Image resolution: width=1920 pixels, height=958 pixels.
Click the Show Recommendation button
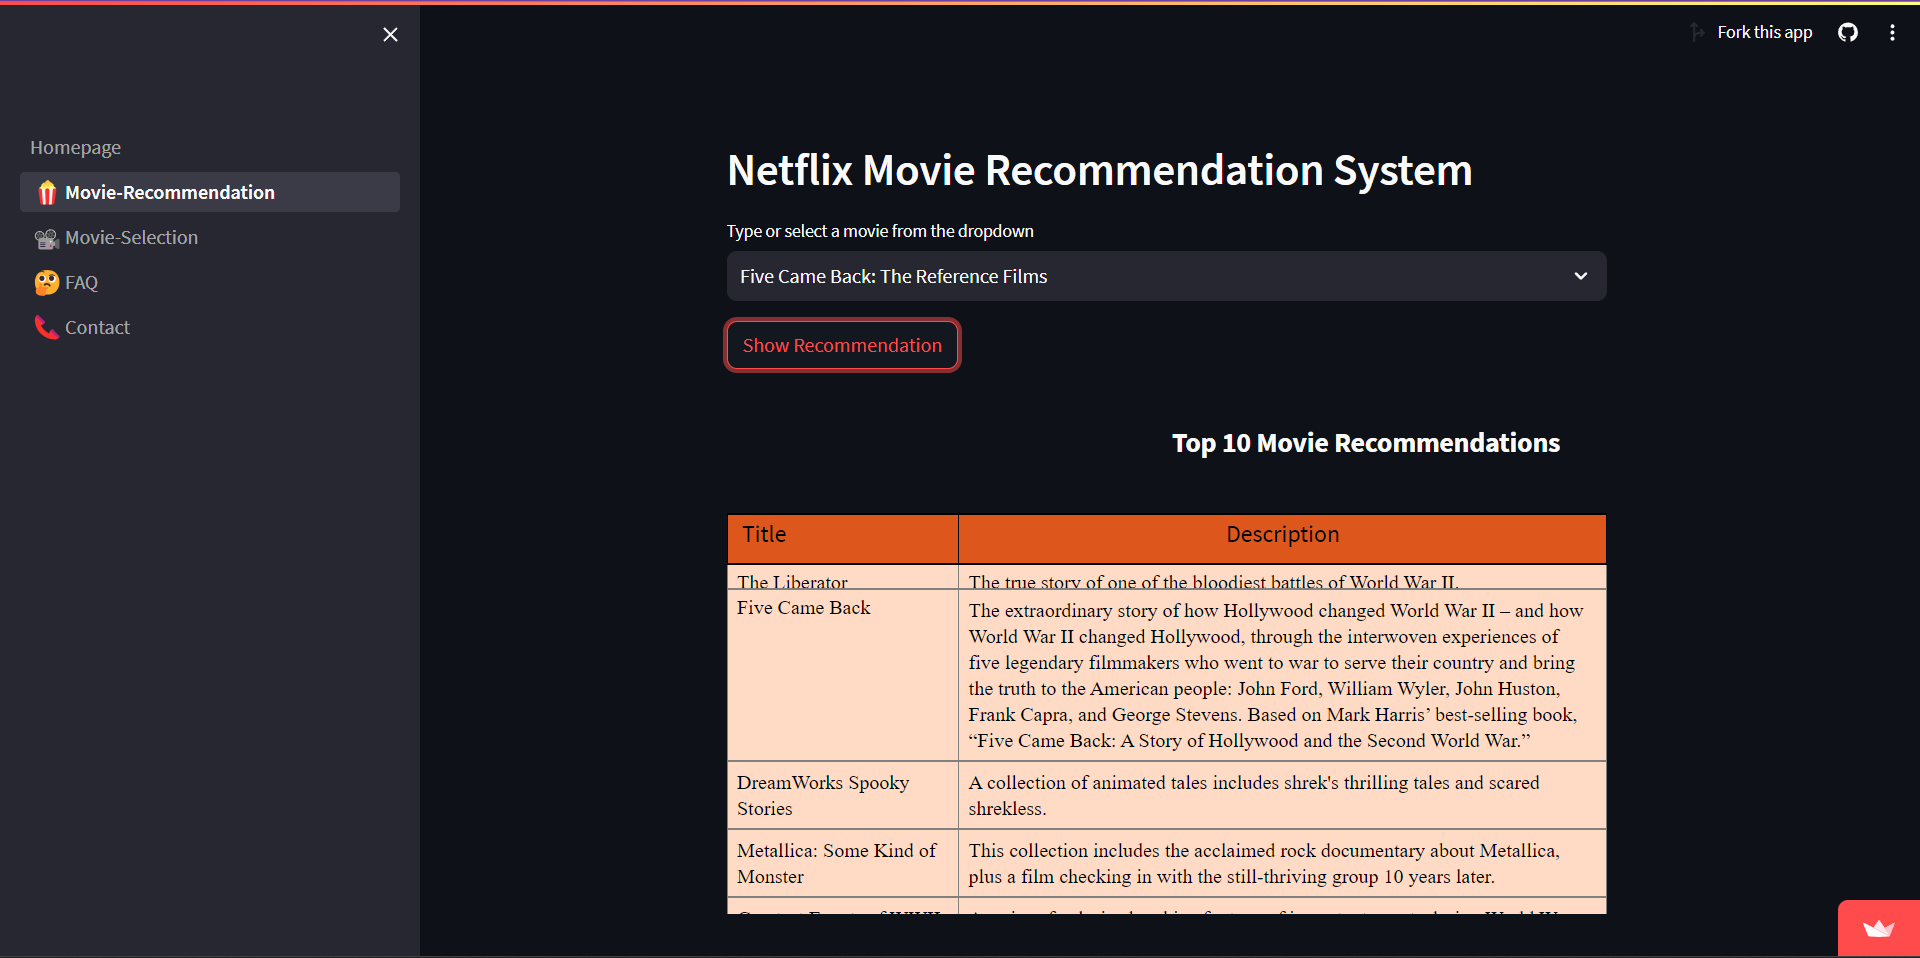842,345
